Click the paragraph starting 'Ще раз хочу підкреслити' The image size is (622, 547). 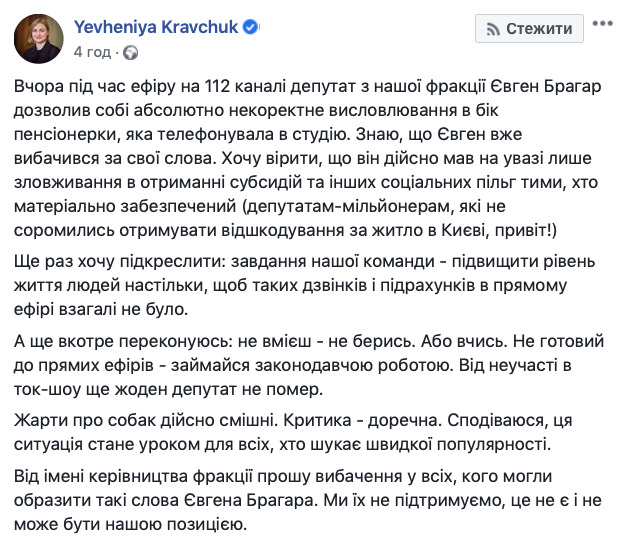pyautogui.click(x=305, y=285)
